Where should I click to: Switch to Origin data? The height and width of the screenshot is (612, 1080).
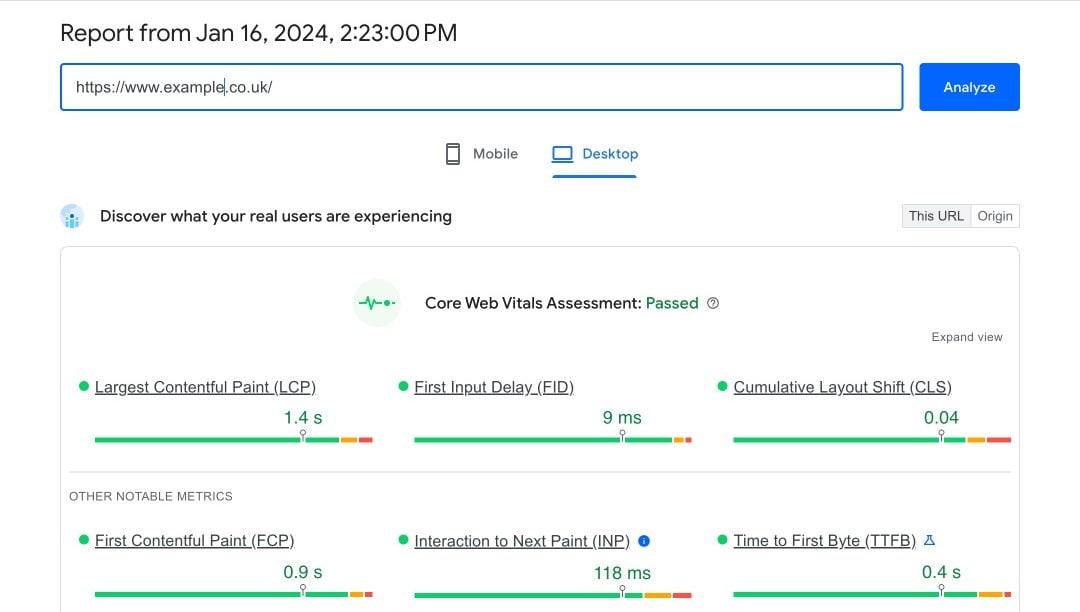pyautogui.click(x=995, y=216)
